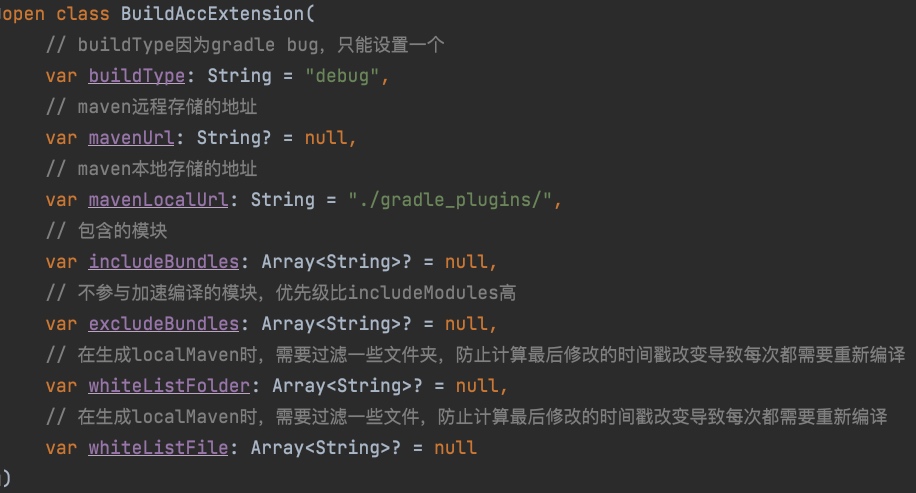Place cursor on includeBundles property
Screen dimensions: 916x493
[x=164, y=262]
